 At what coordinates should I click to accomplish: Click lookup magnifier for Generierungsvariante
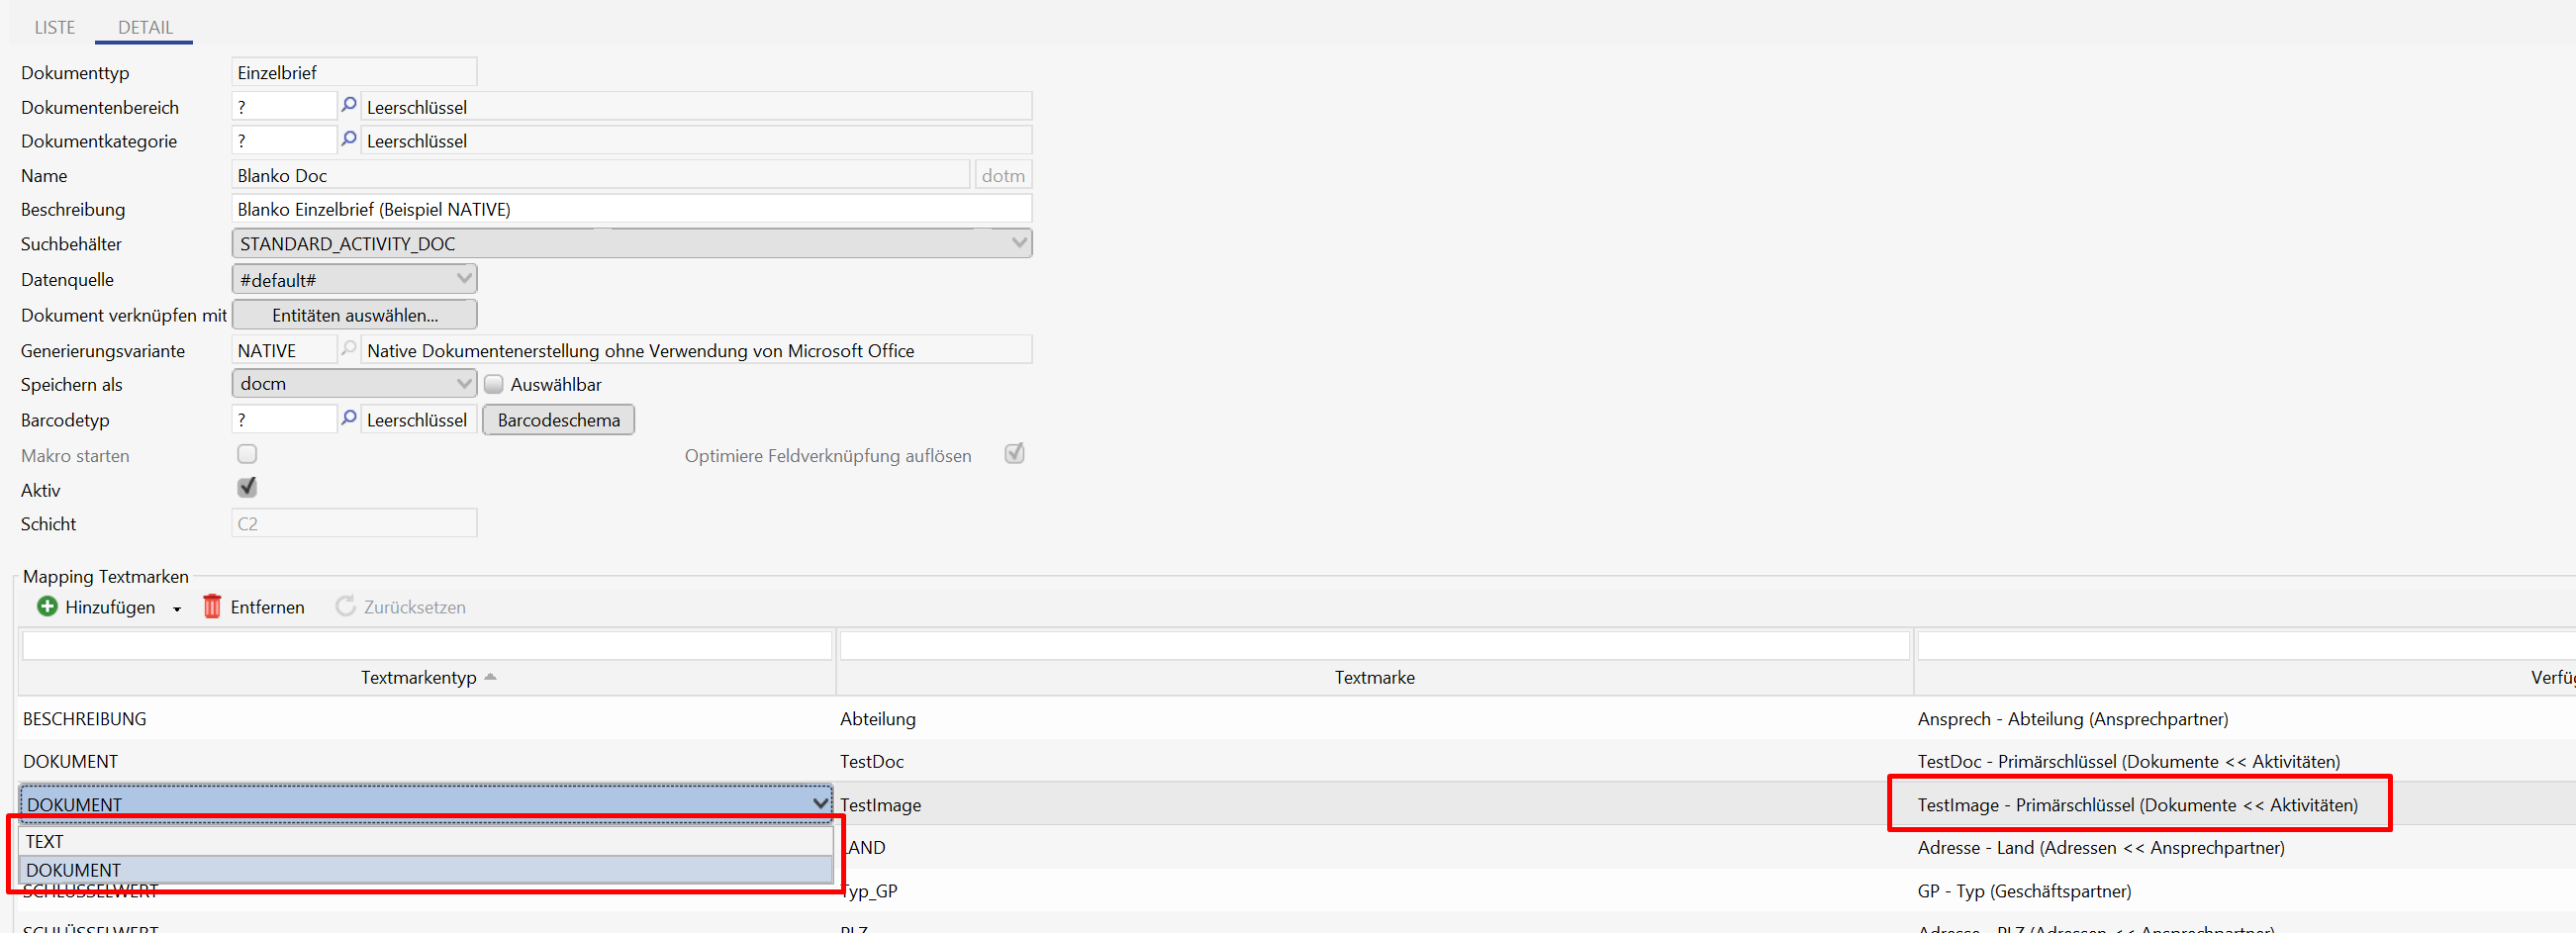click(x=348, y=349)
